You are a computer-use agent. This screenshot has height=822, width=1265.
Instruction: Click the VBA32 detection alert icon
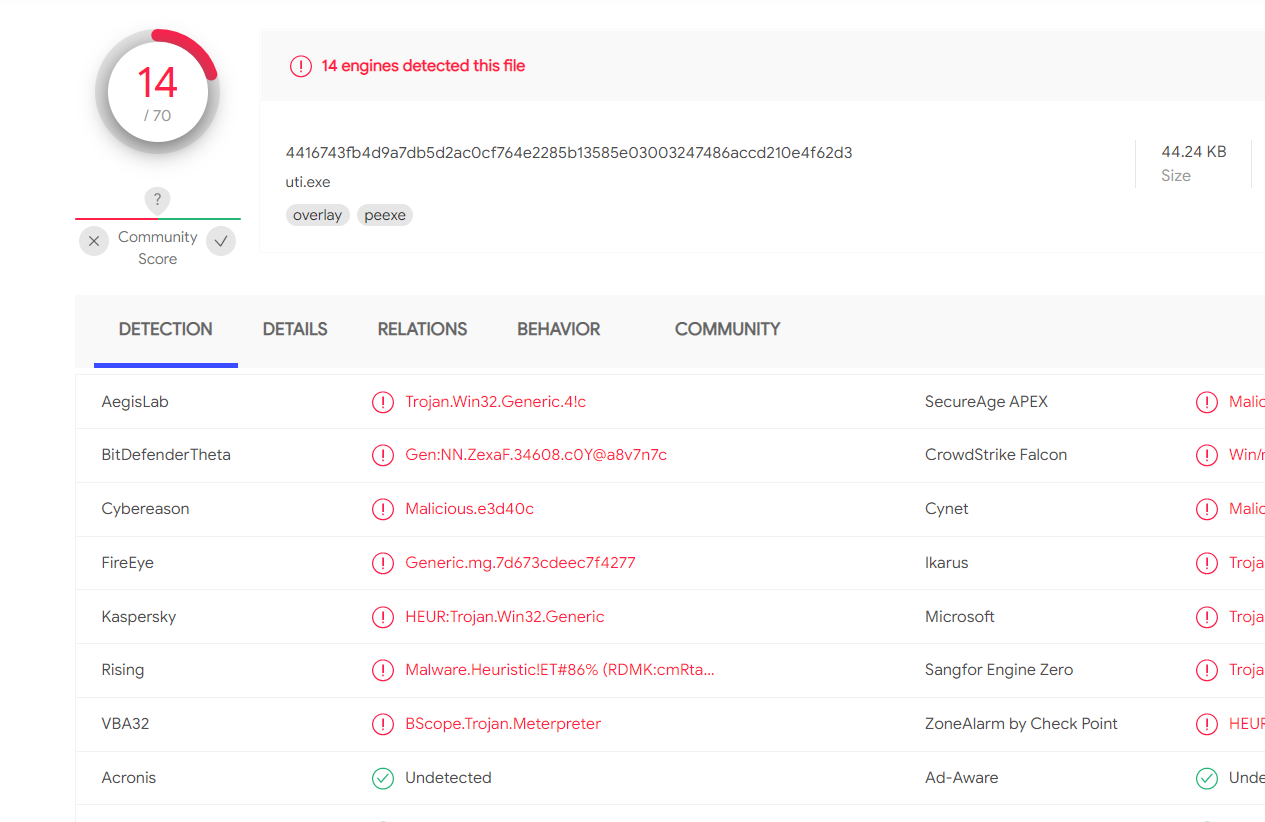[x=383, y=724]
